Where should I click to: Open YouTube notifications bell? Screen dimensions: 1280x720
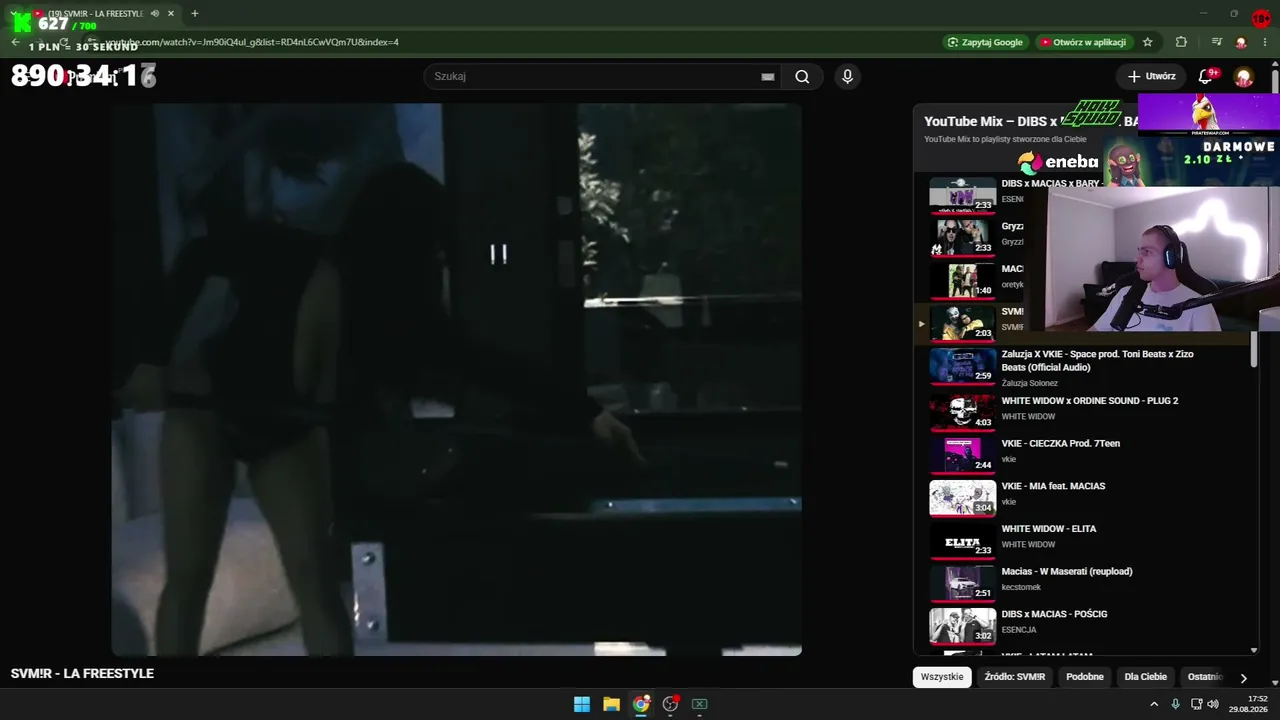point(1206,76)
